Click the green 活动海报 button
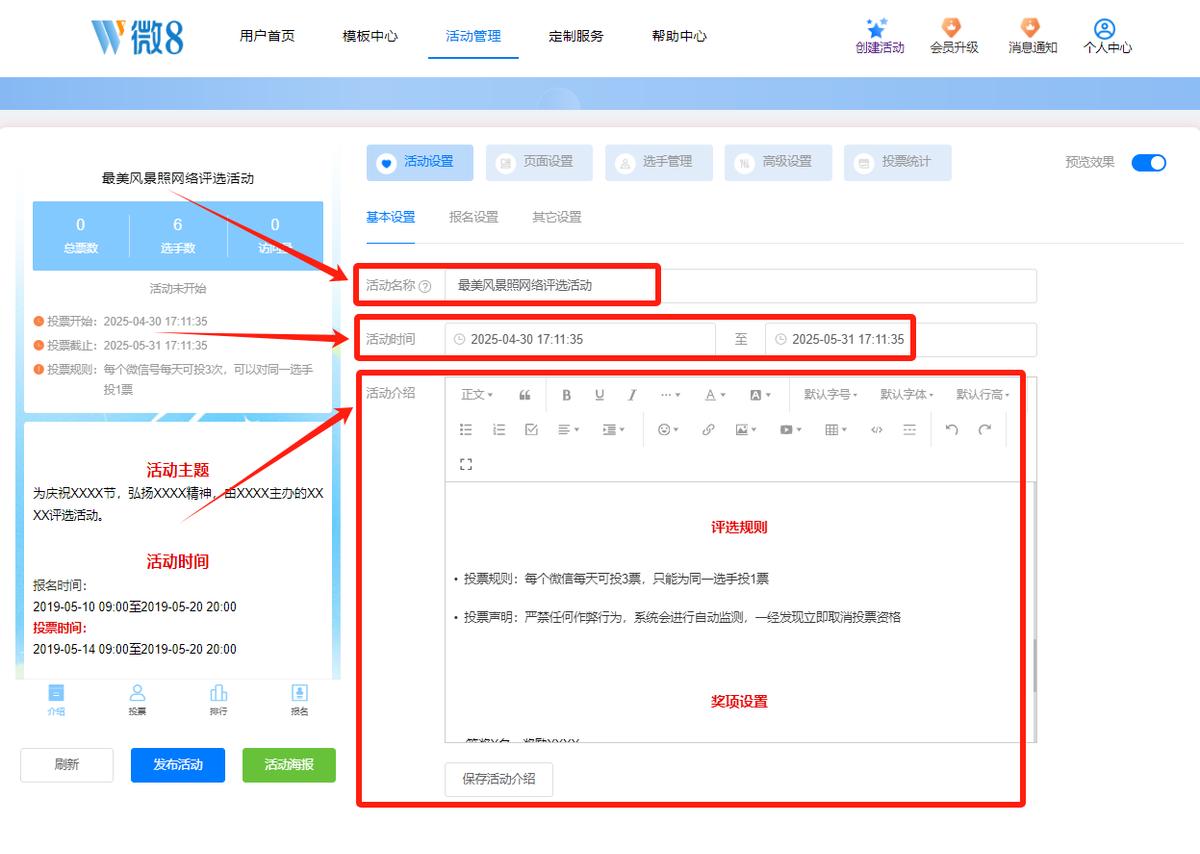This screenshot has height=854, width=1200. 289,765
